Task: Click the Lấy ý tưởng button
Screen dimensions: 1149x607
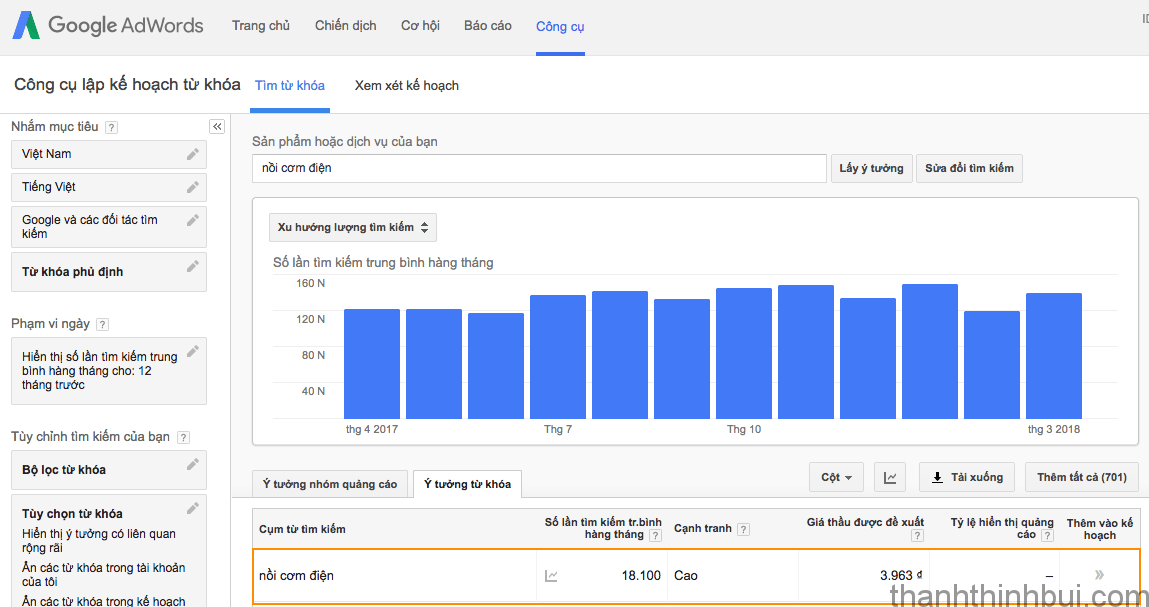Action: coord(871,169)
